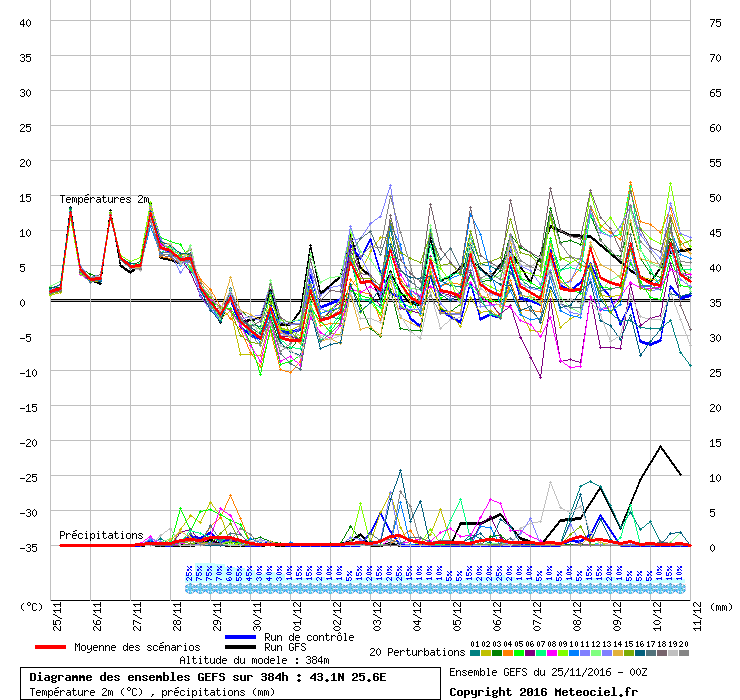Image resolution: width=740 pixels, height=700 pixels.
Task: Click the 11/12 end date label
Action: (x=698, y=616)
